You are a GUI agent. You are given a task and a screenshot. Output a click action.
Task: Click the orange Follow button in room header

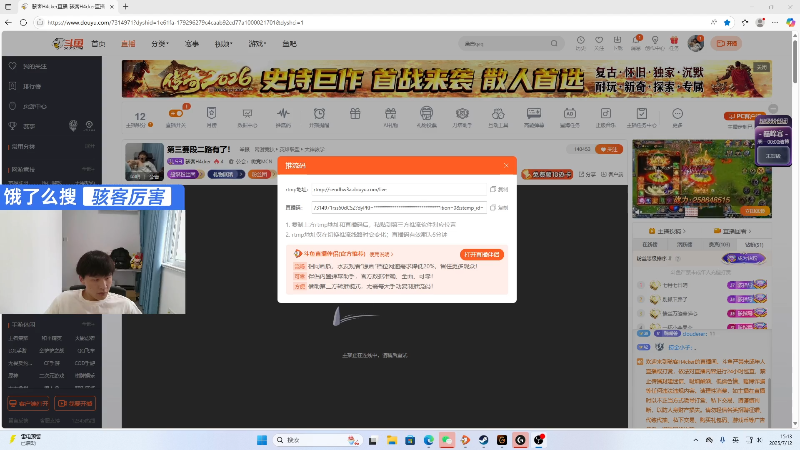(609, 149)
